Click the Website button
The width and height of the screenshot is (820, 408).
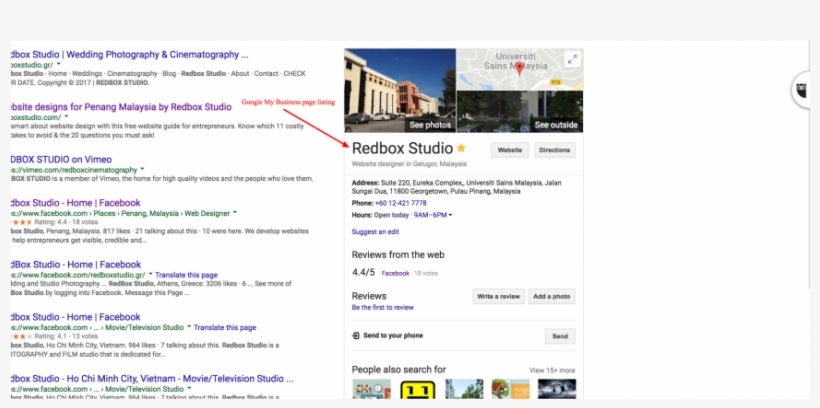coord(510,150)
